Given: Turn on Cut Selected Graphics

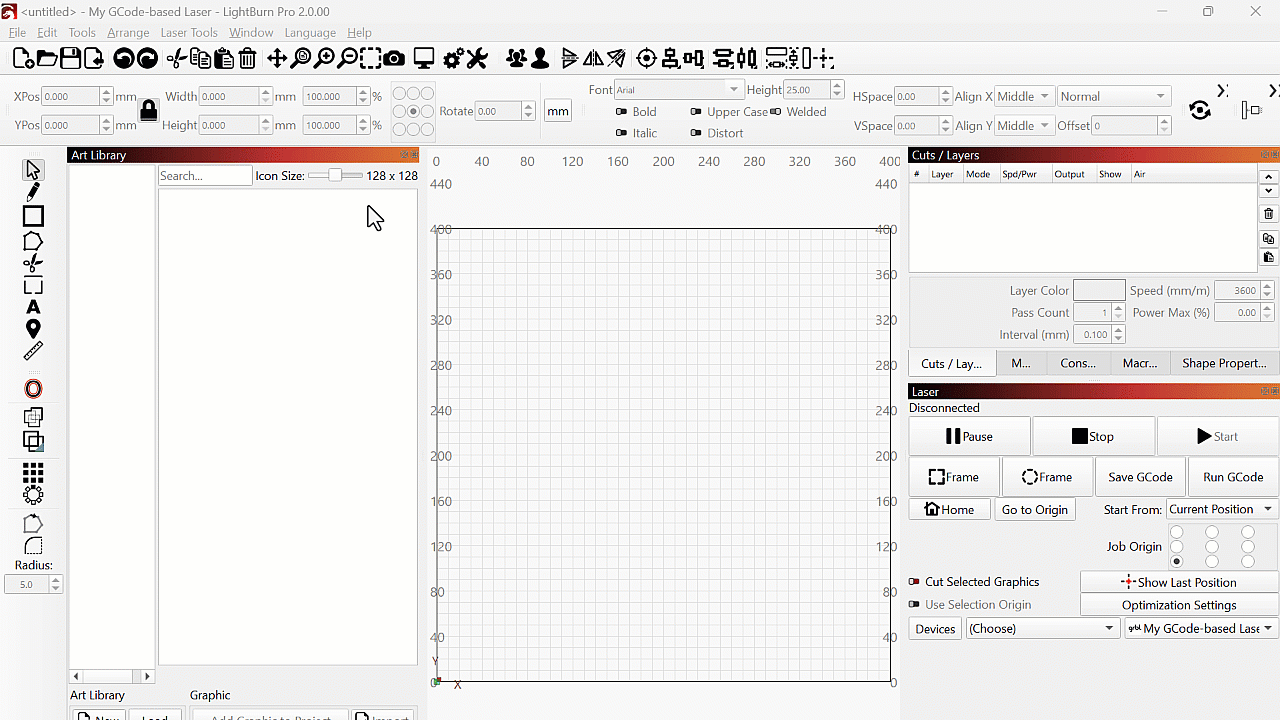Looking at the screenshot, I should (x=914, y=582).
